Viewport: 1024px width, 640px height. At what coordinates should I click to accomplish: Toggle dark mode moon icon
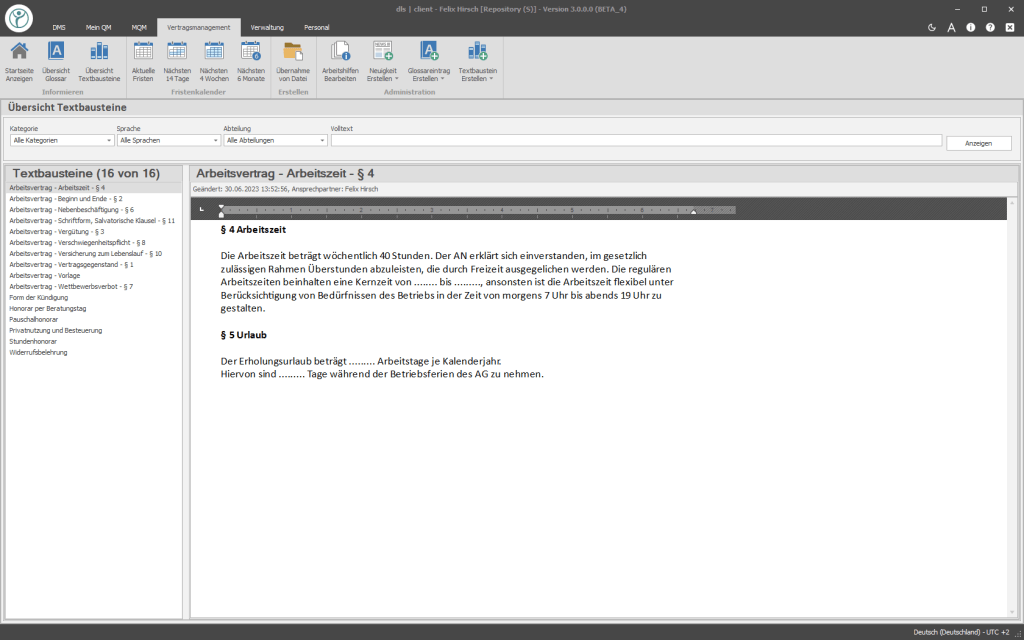pos(932,27)
